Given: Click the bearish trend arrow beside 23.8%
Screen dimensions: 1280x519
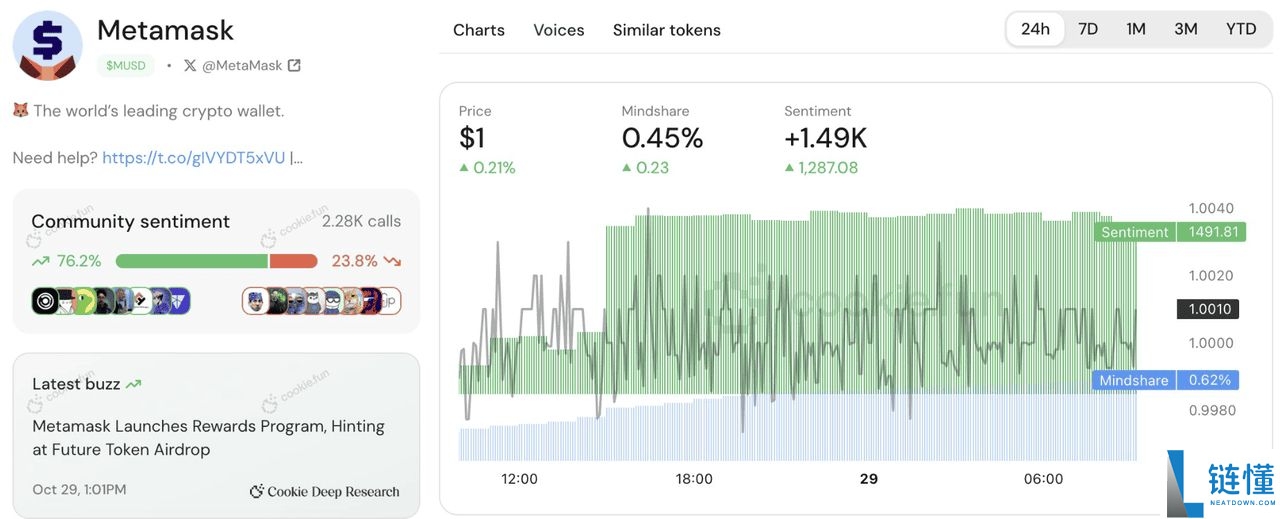Looking at the screenshot, I should [392, 261].
